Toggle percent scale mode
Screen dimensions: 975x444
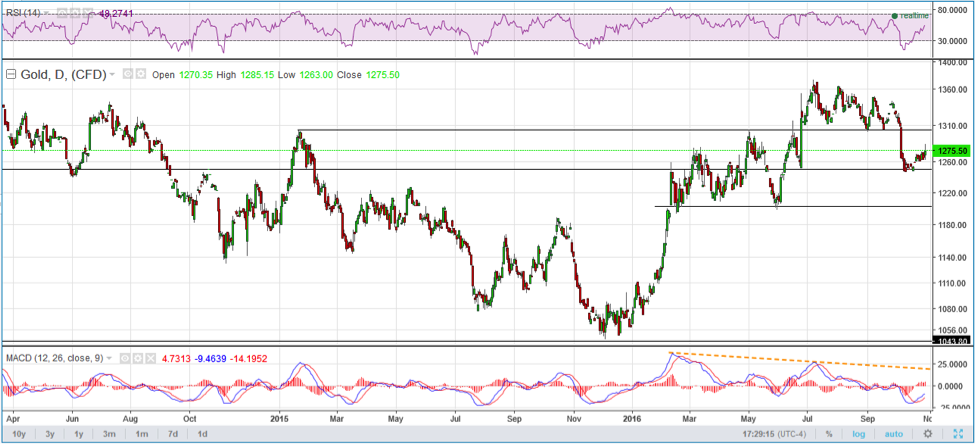tap(828, 433)
